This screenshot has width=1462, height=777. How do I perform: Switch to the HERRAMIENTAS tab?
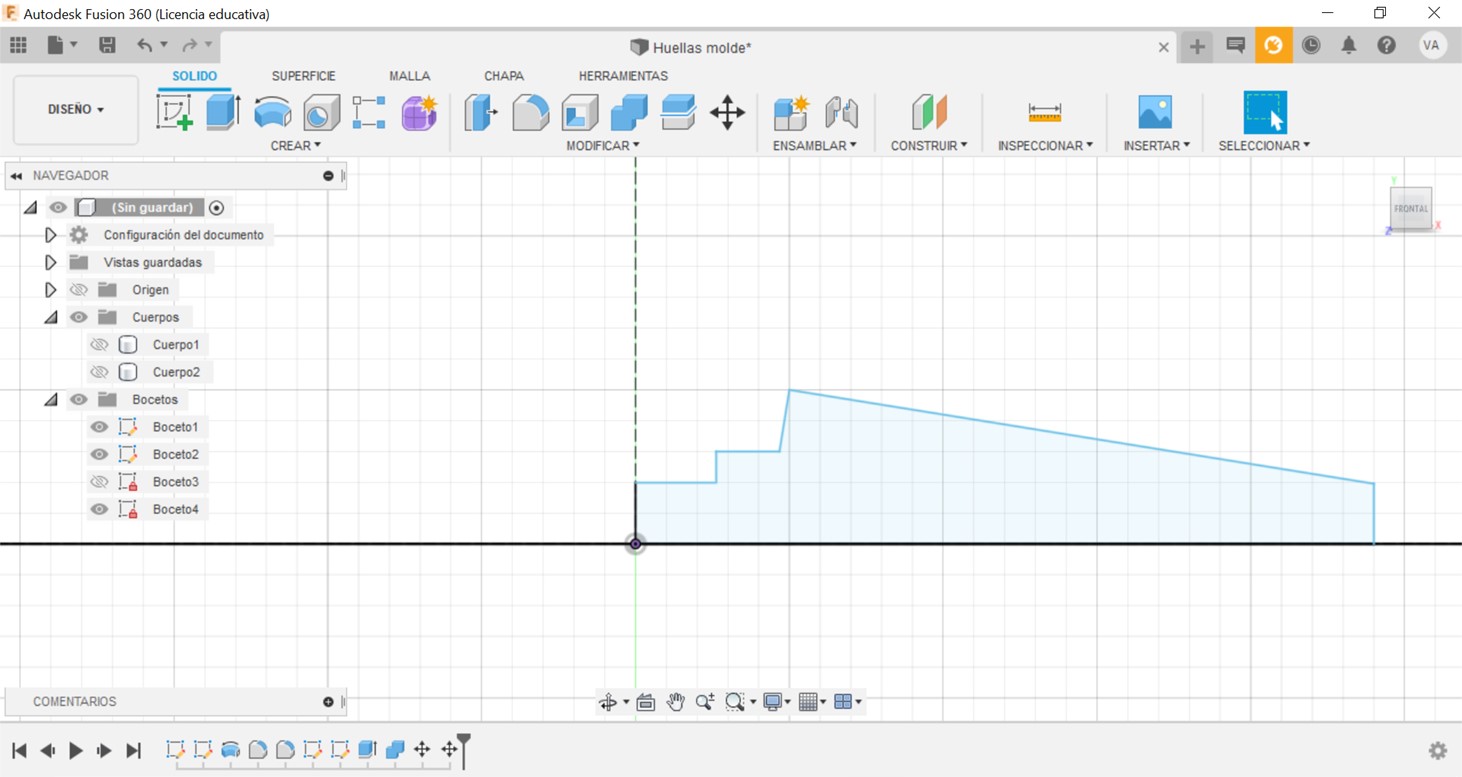623,76
